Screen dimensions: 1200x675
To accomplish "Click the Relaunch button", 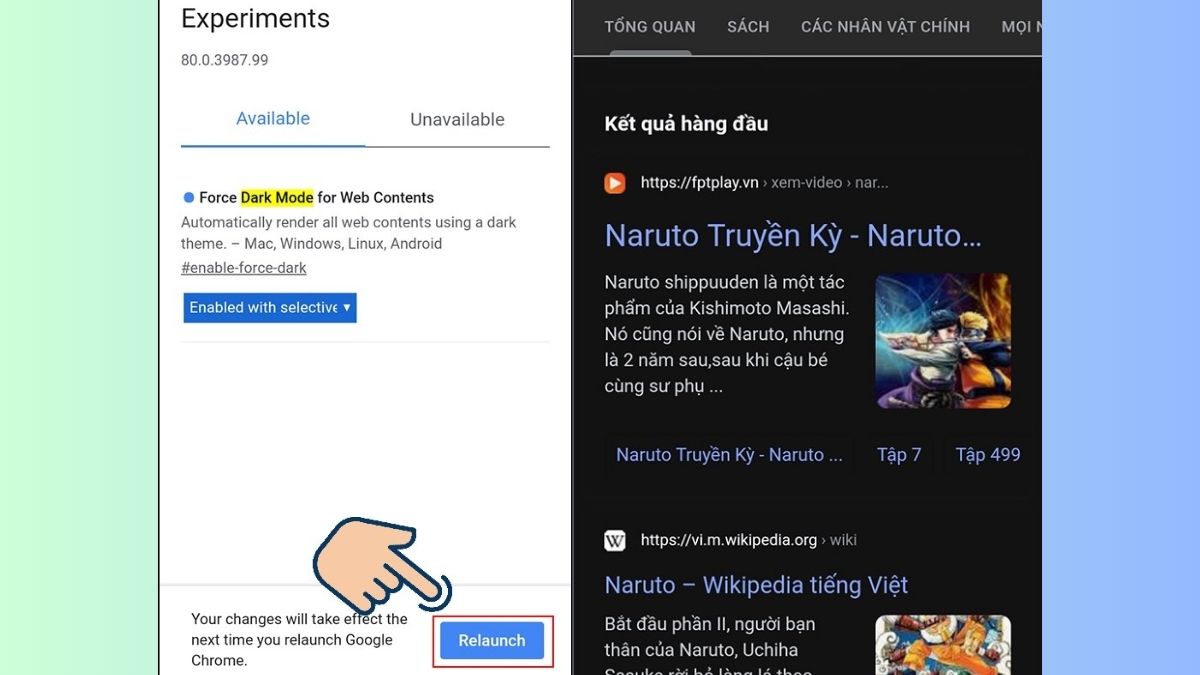I will tap(492, 640).
